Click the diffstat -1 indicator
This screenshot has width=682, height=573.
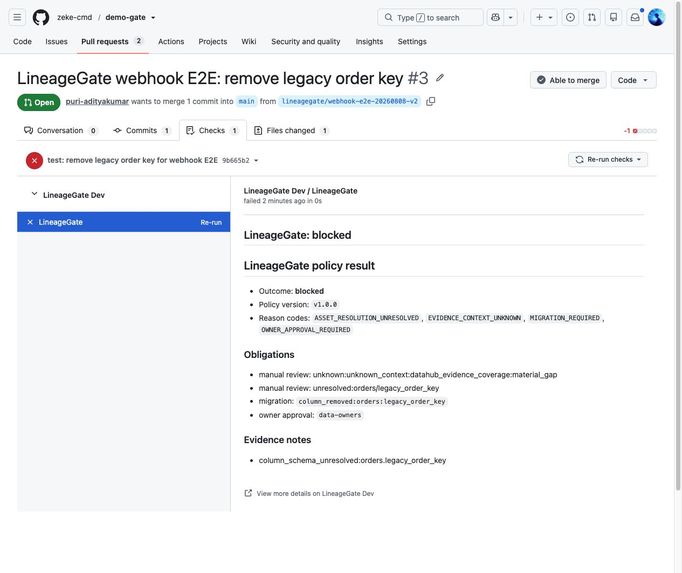tap(640, 131)
